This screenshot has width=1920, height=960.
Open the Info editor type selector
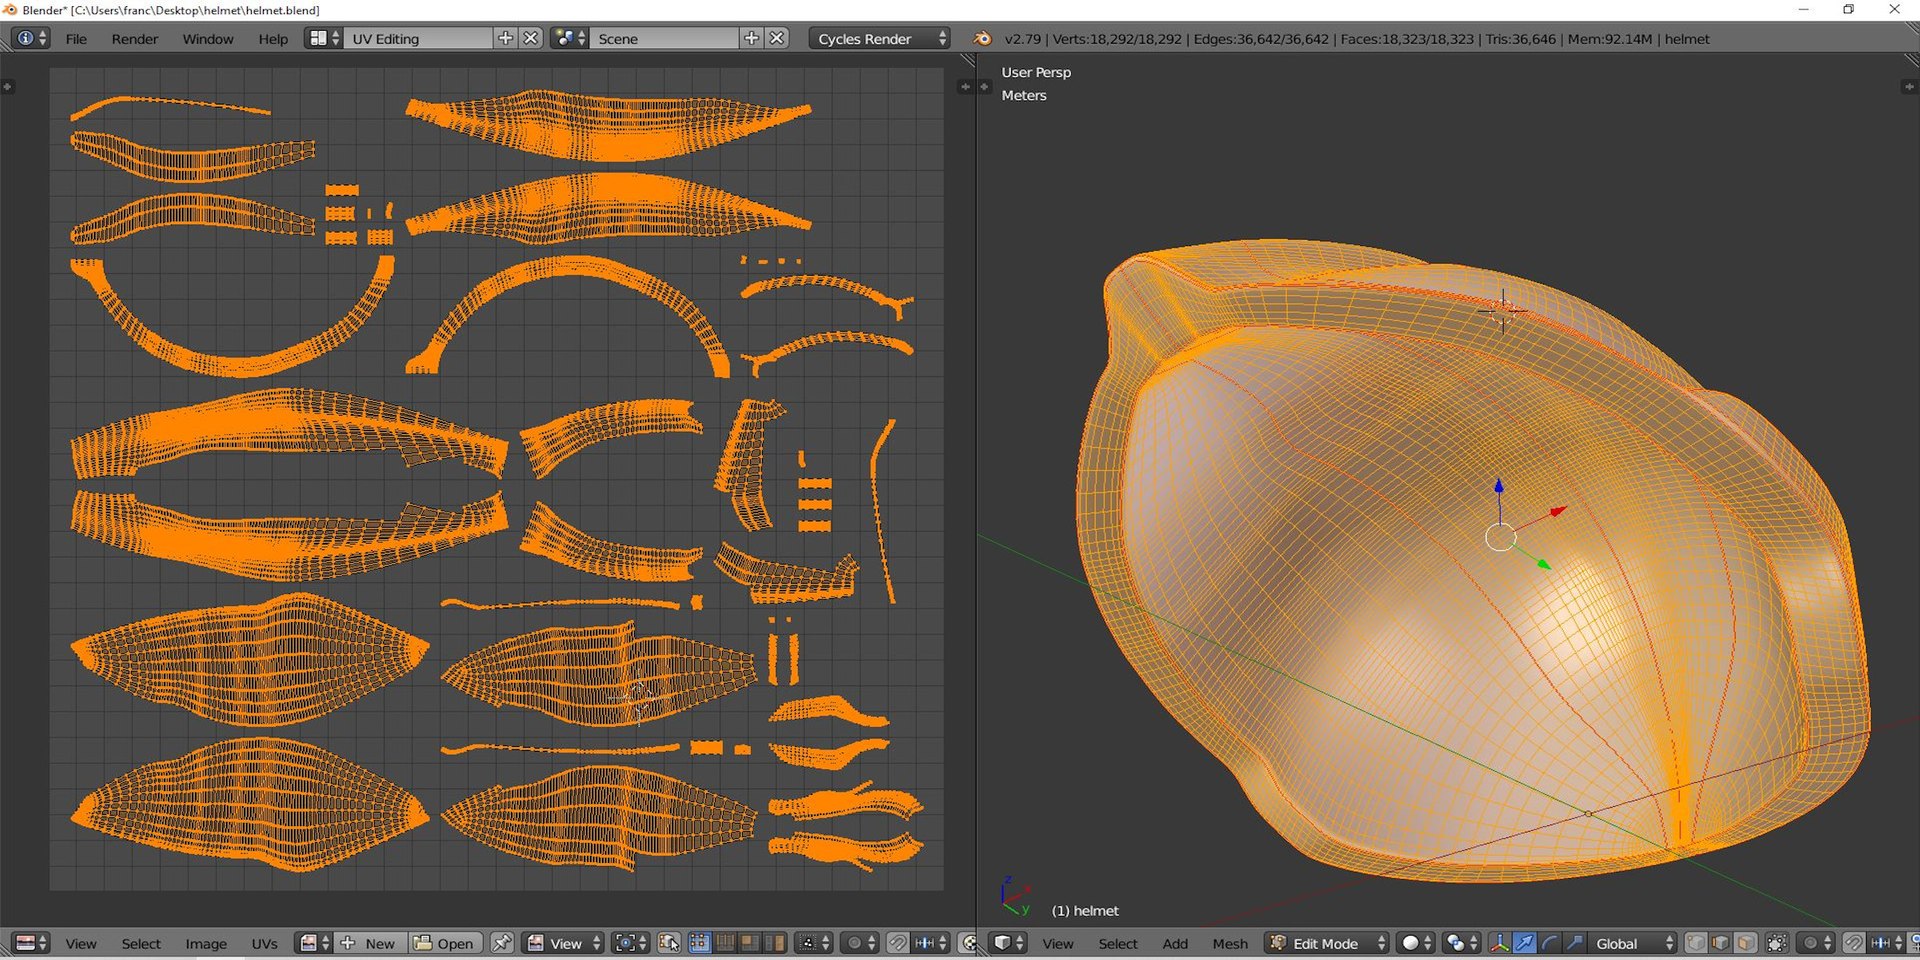pyautogui.click(x=30, y=38)
